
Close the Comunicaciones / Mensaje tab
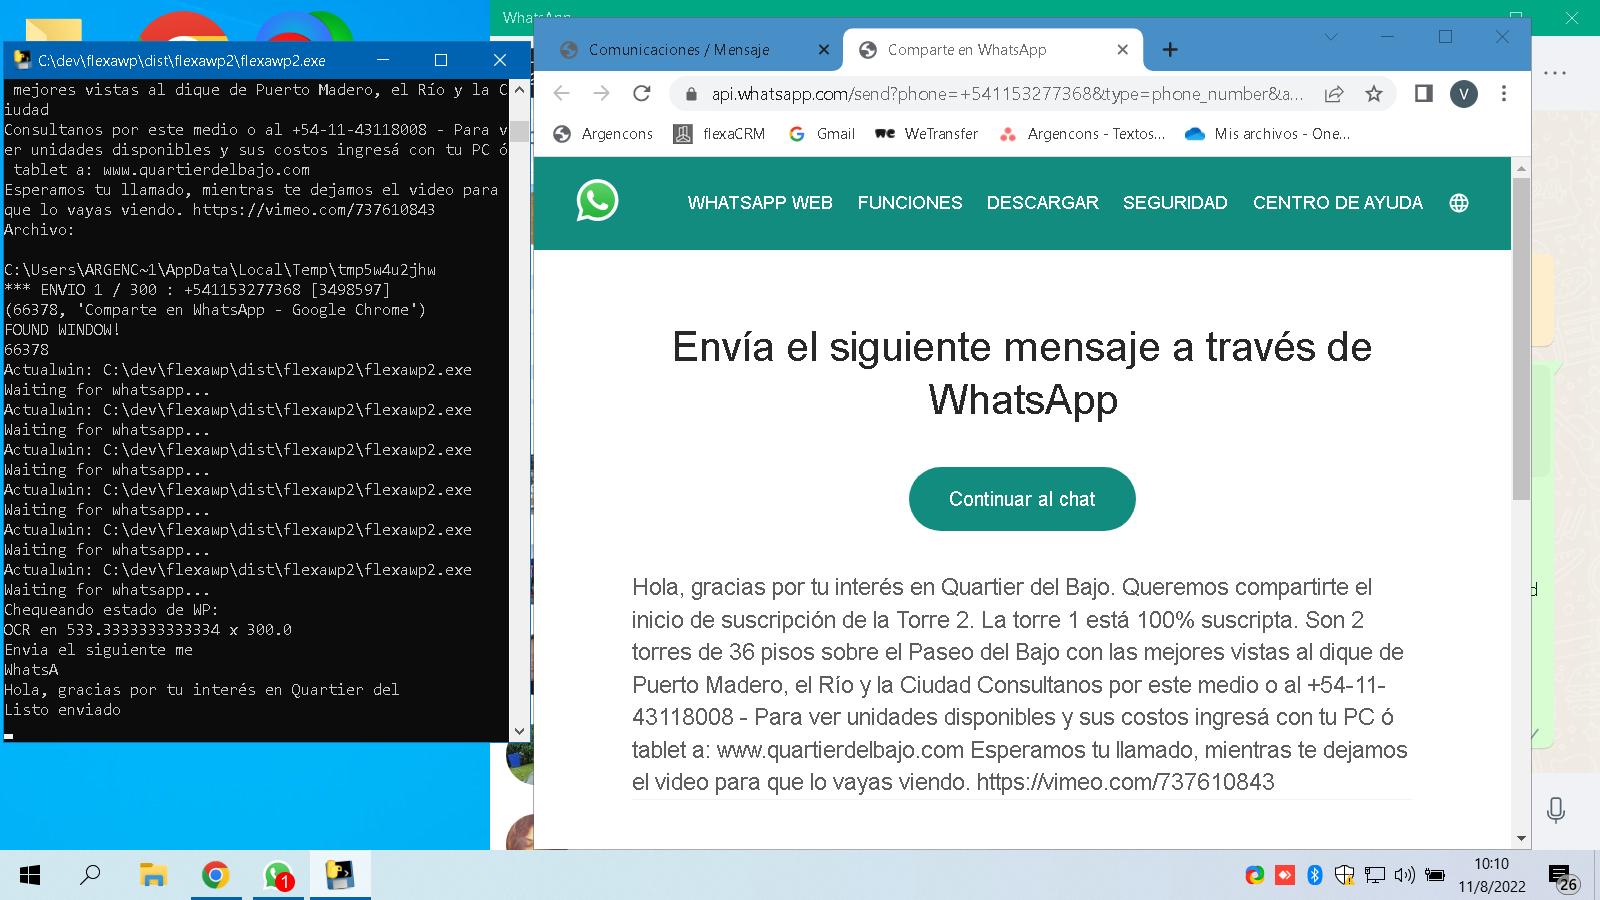(x=824, y=49)
